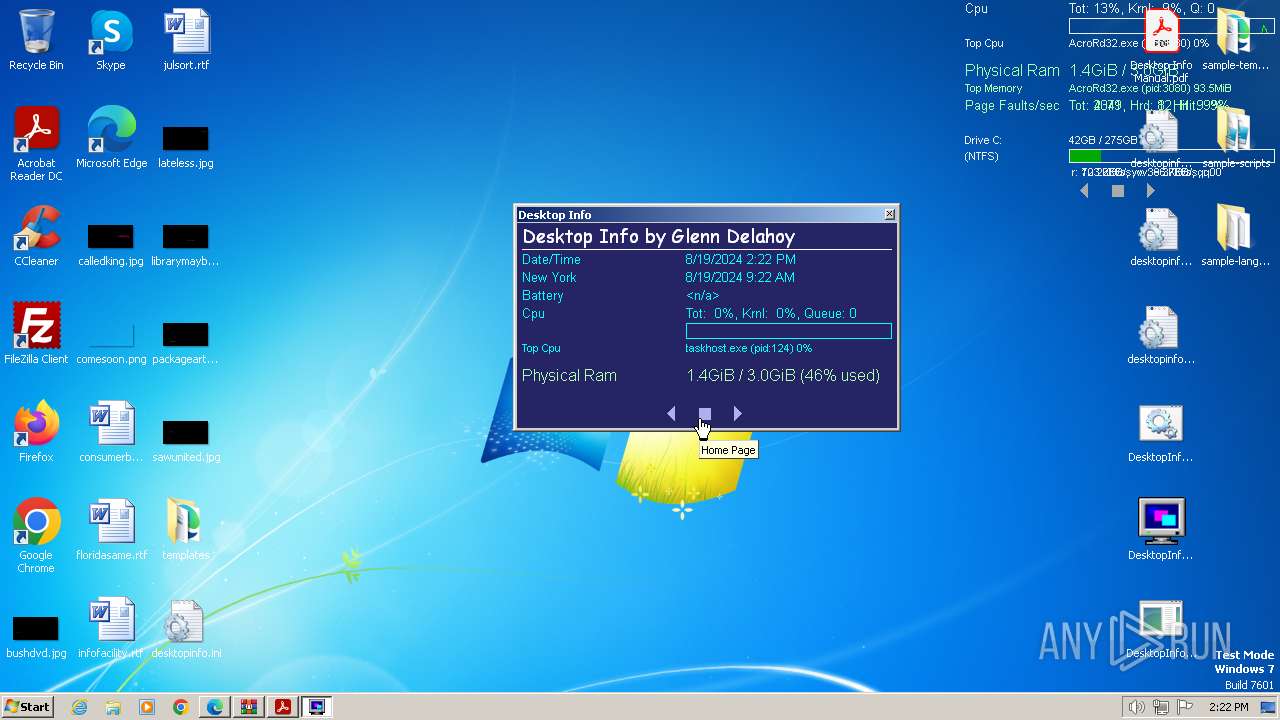This screenshot has height=720, width=1280.
Task: Close the Desktop Info window
Action: [x=890, y=214]
